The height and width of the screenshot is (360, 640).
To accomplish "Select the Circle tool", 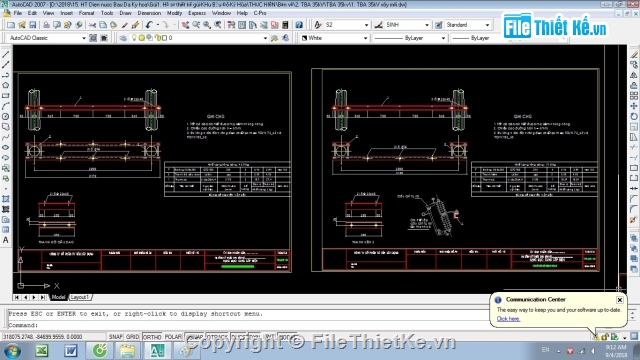I will (6, 116).
